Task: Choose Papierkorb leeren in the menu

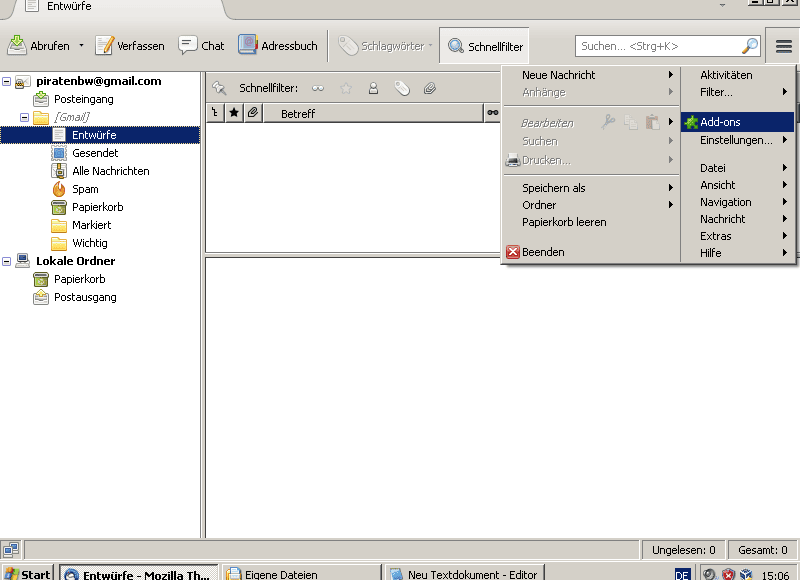Action: pyautogui.click(x=564, y=222)
